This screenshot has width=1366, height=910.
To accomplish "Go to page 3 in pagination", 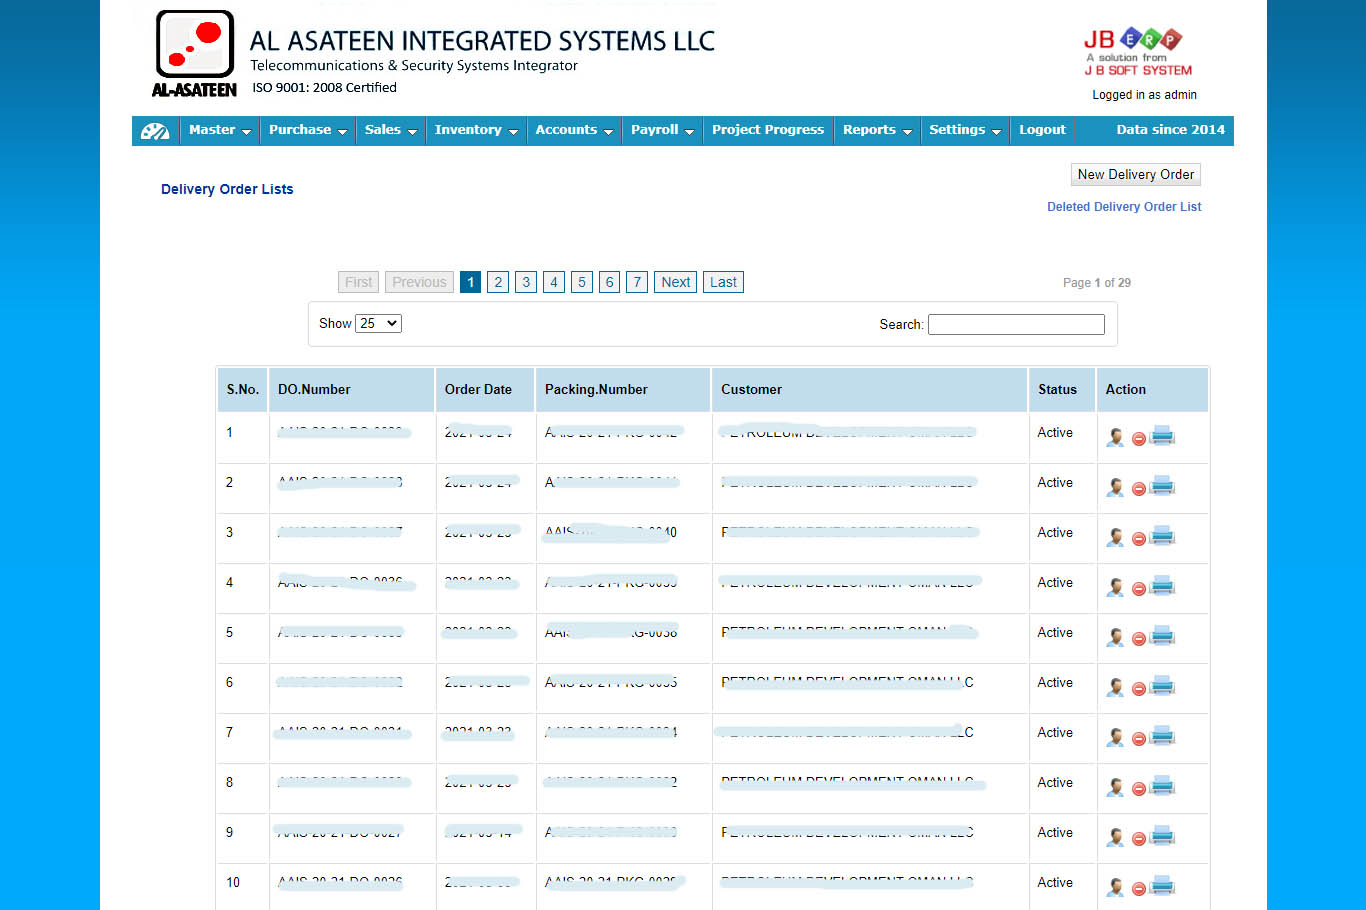I will (x=526, y=282).
